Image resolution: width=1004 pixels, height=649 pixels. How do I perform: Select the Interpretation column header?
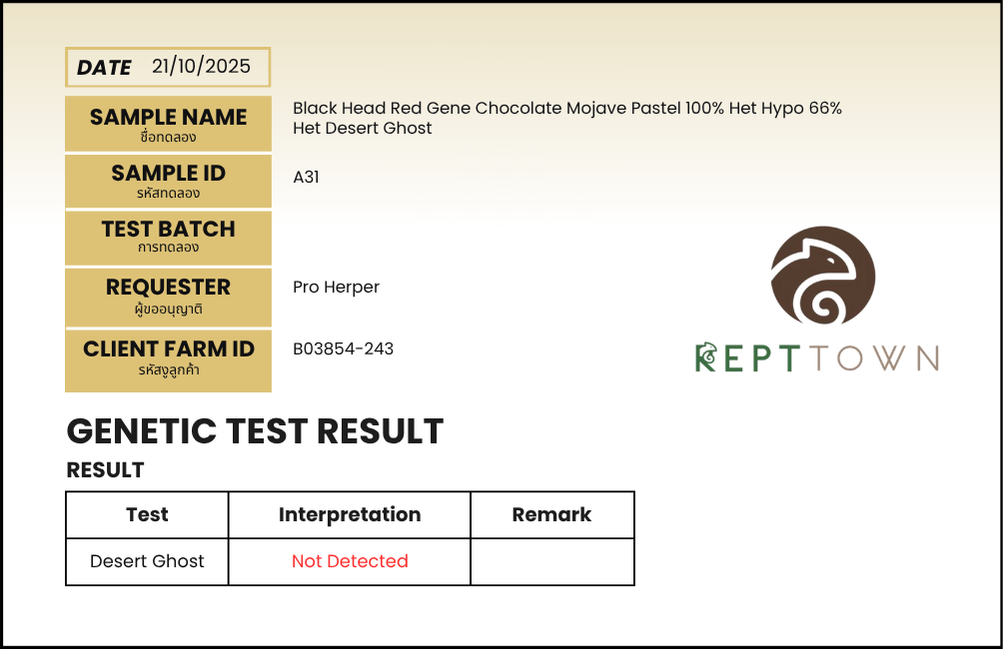click(x=349, y=515)
